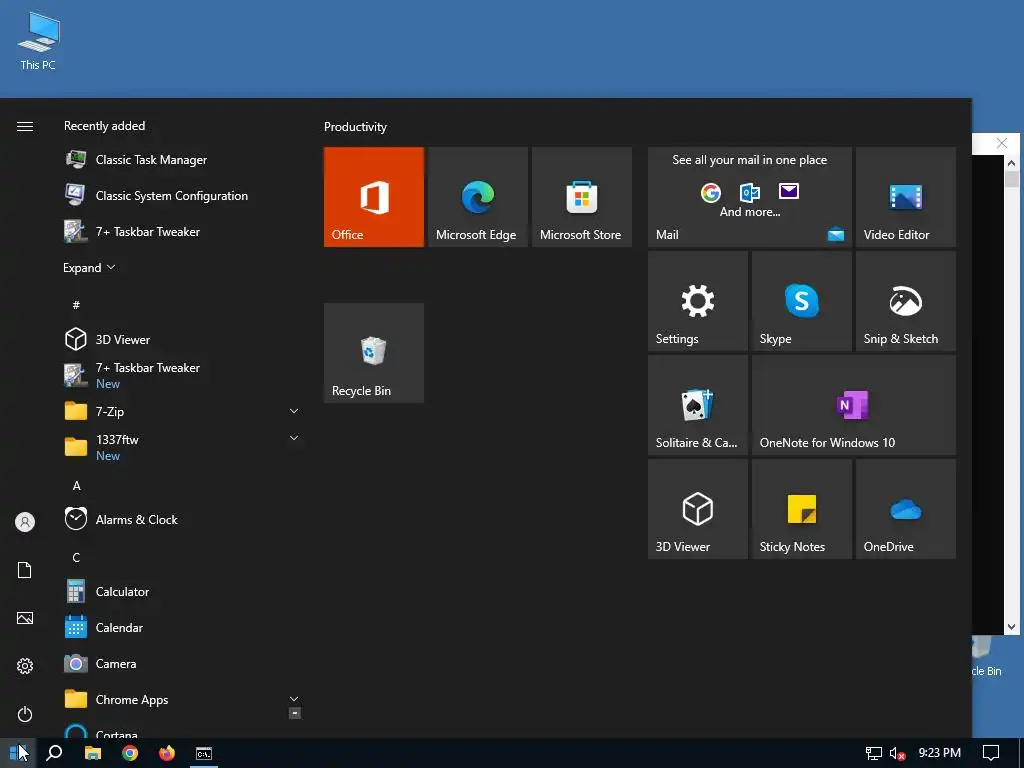Jump to the A letter index
This screenshot has height=768, width=1024.
[76, 486]
